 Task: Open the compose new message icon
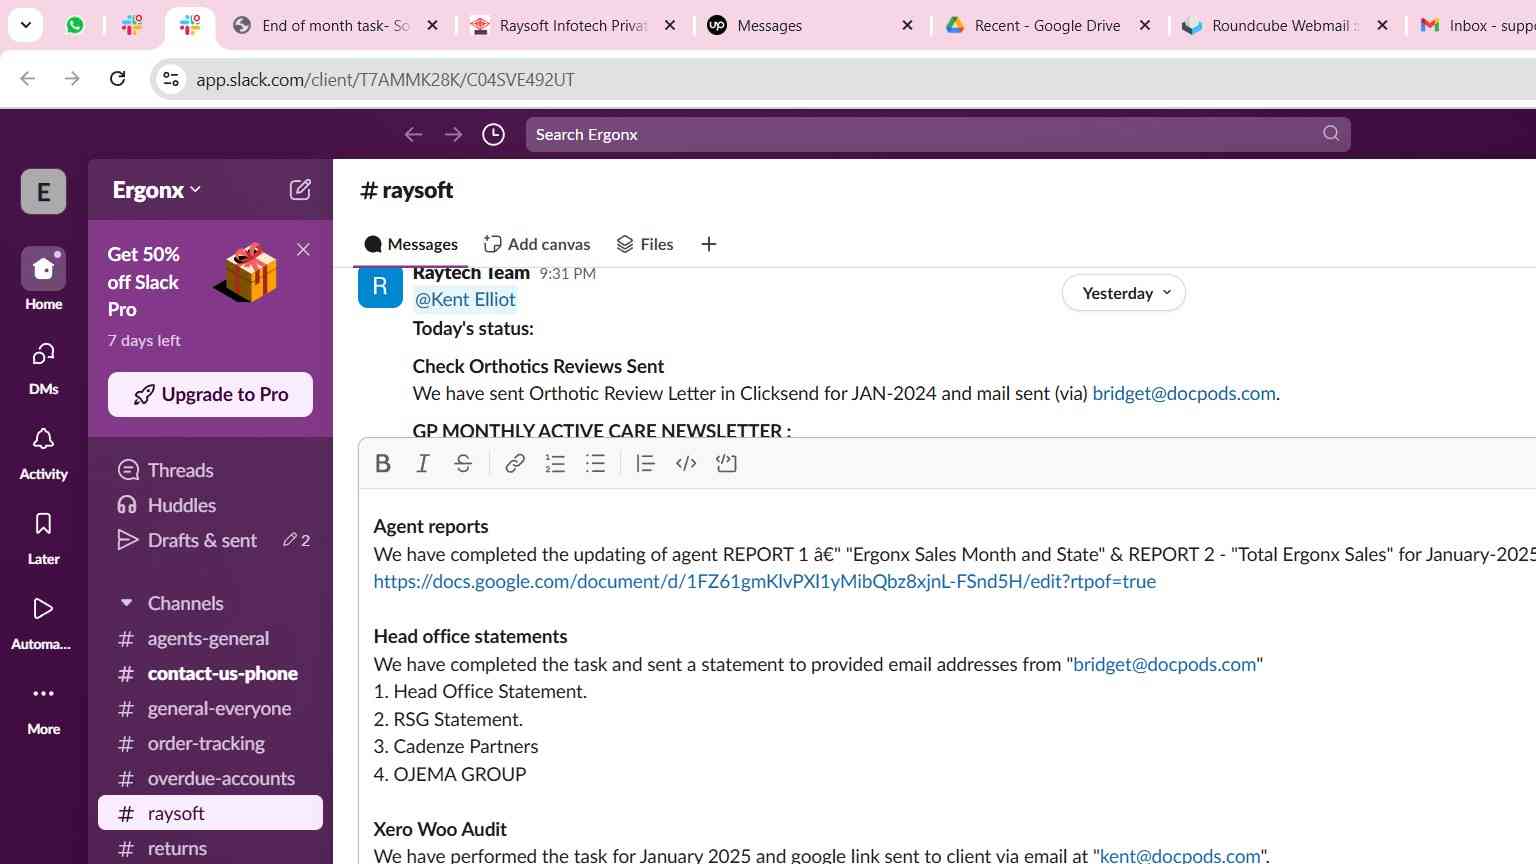click(300, 190)
